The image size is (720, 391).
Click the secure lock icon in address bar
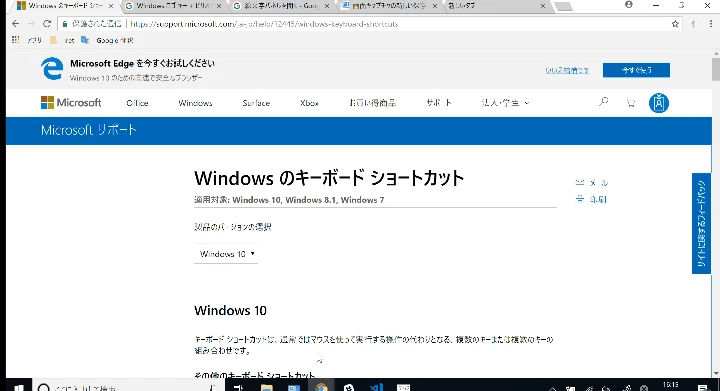65,24
